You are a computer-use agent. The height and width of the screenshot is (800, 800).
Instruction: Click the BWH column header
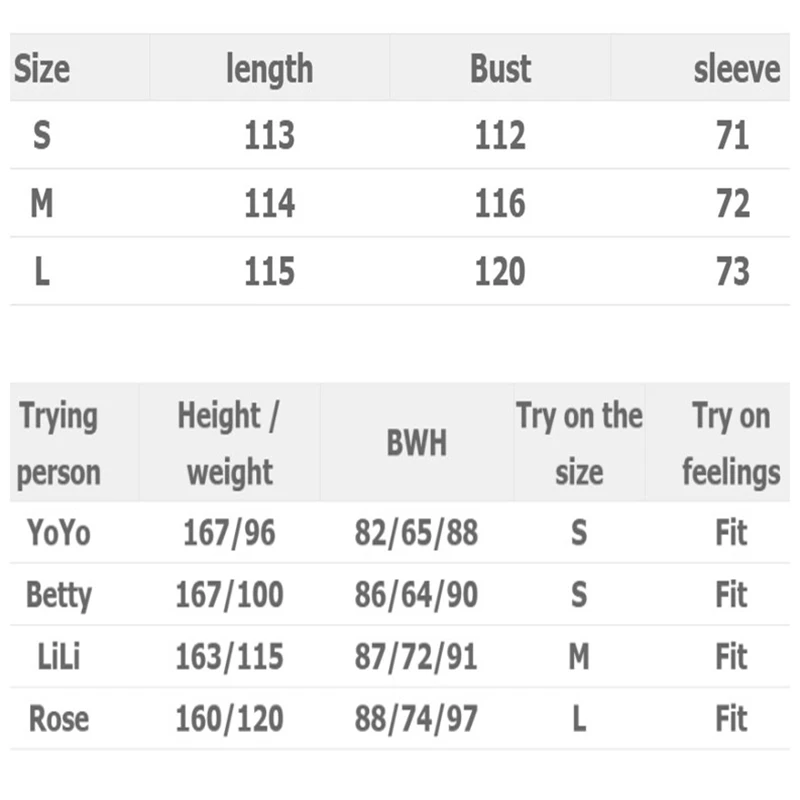tap(416, 443)
